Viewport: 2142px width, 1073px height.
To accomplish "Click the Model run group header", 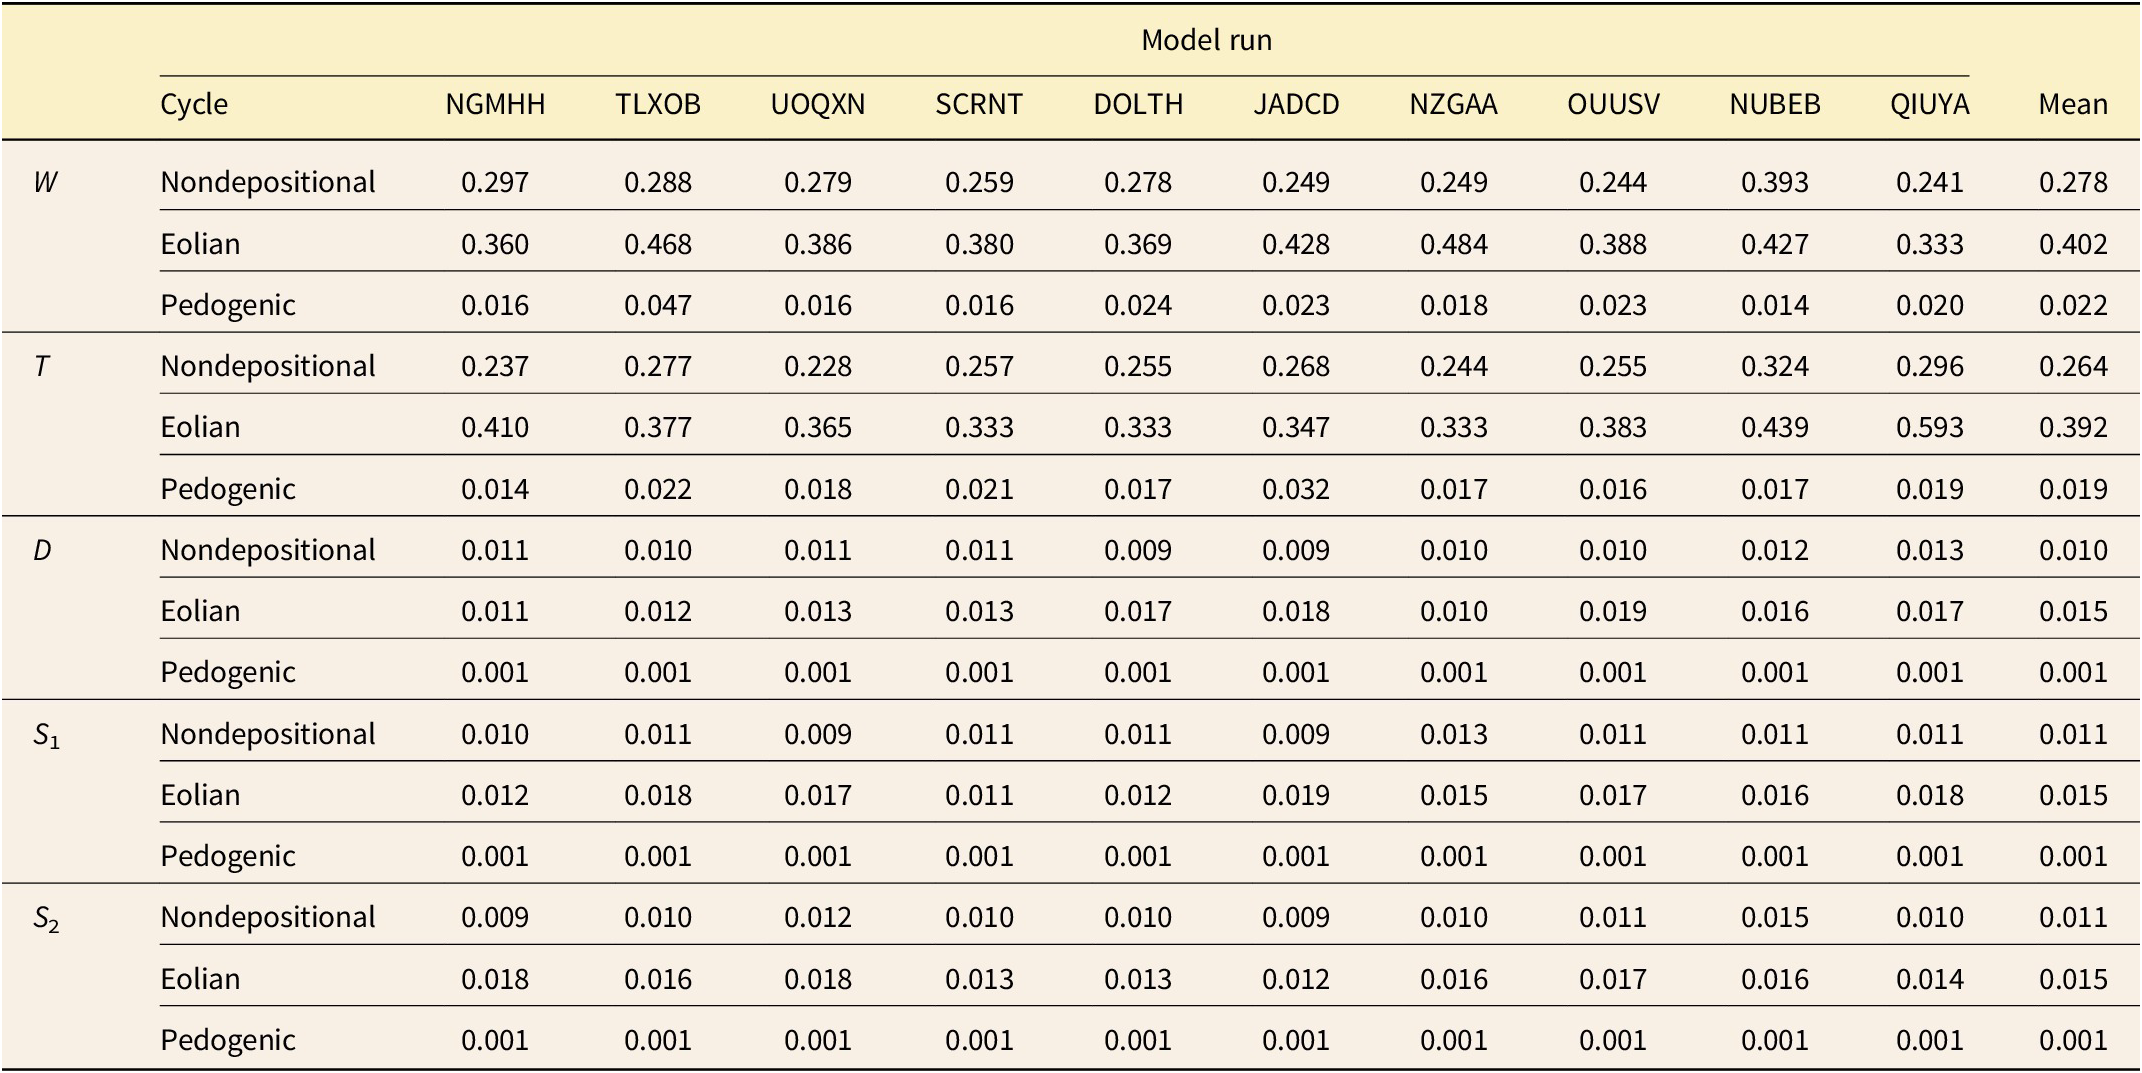I will tap(1206, 40).
